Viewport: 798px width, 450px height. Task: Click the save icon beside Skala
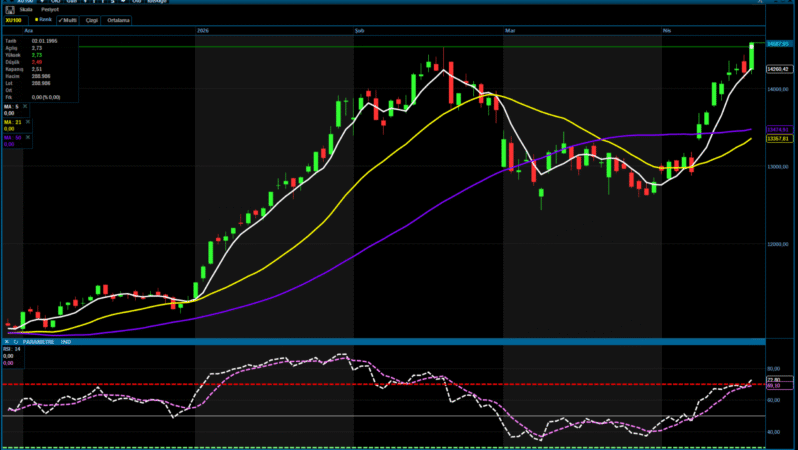click(10, 10)
